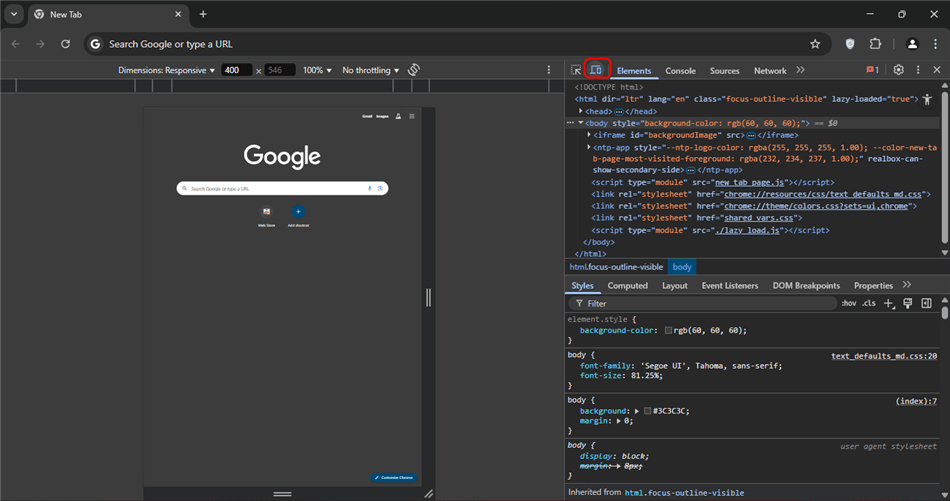Open DevTools settings gear
950x501 pixels.
coord(898,70)
